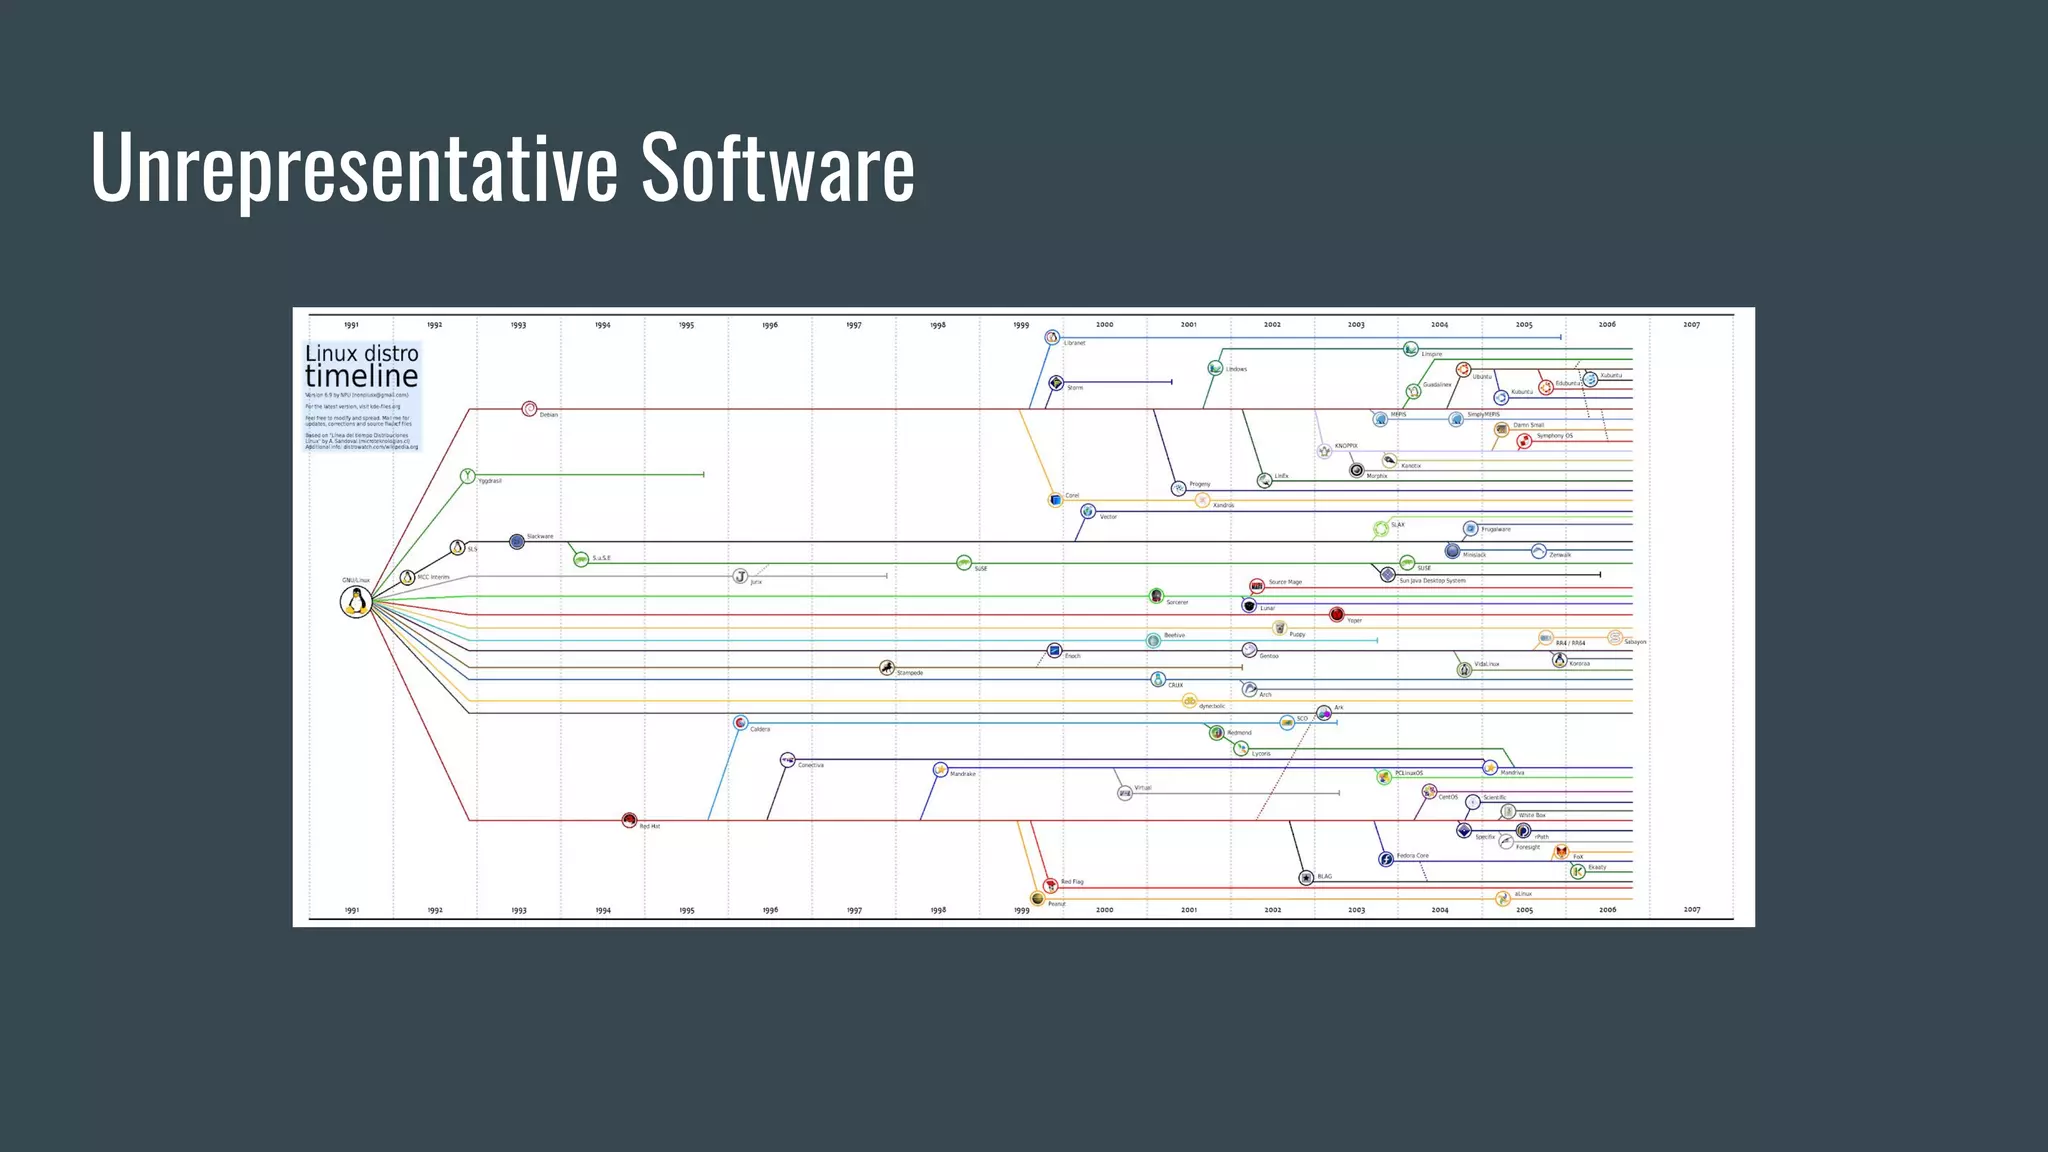
Task: Click the Edubuntu logo icon
Action: (x=1546, y=387)
